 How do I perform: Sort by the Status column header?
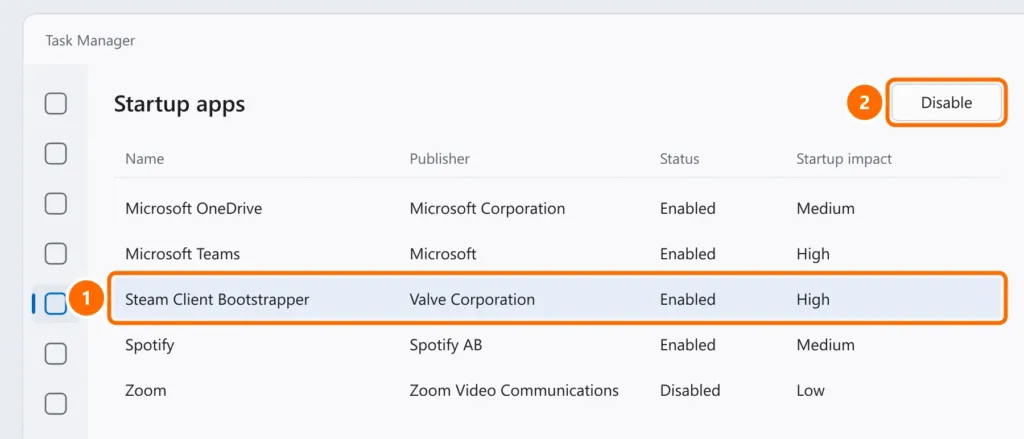(679, 159)
